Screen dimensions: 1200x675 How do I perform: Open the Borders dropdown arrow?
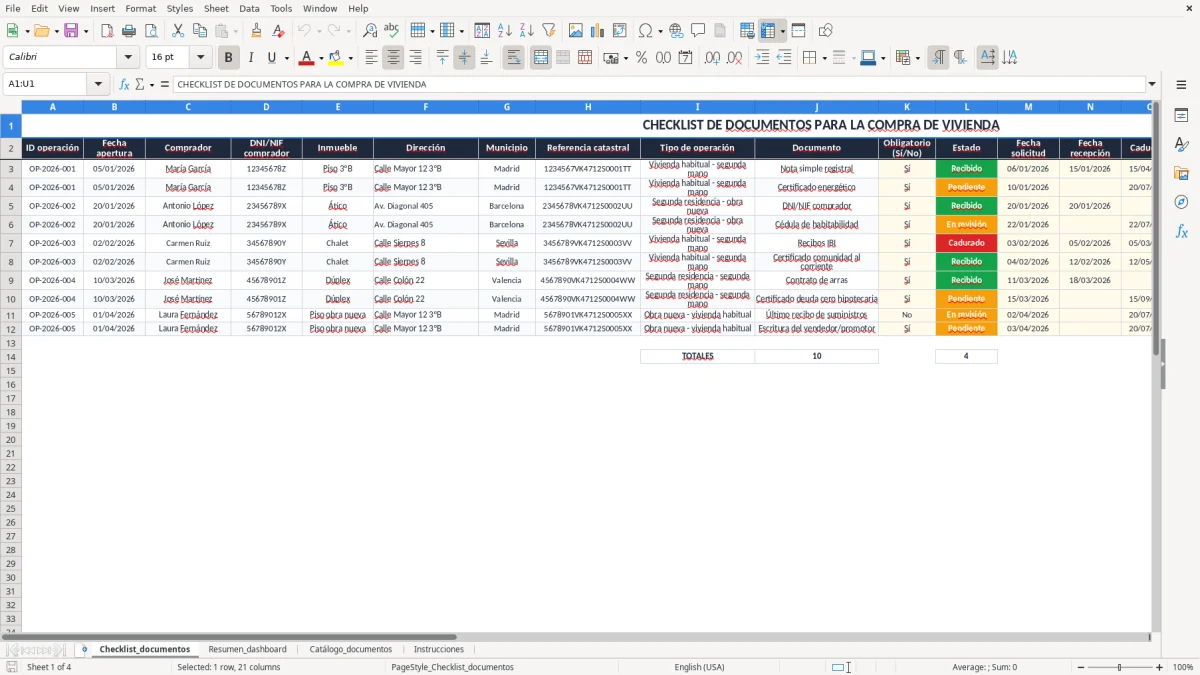(827, 58)
